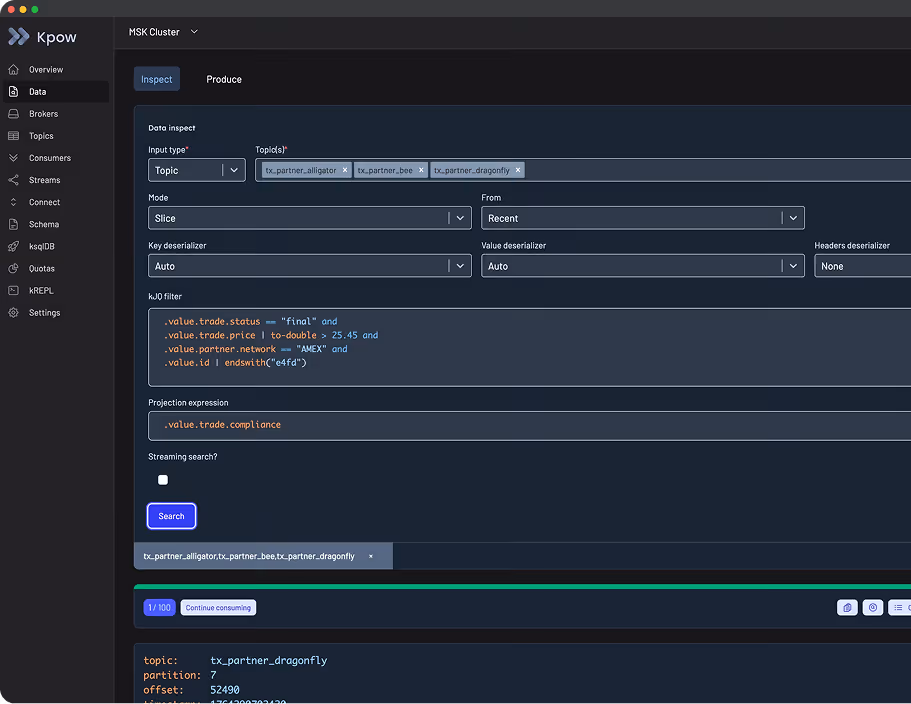Click the Projection expression field
911x704 pixels.
pyautogui.click(x=529, y=426)
